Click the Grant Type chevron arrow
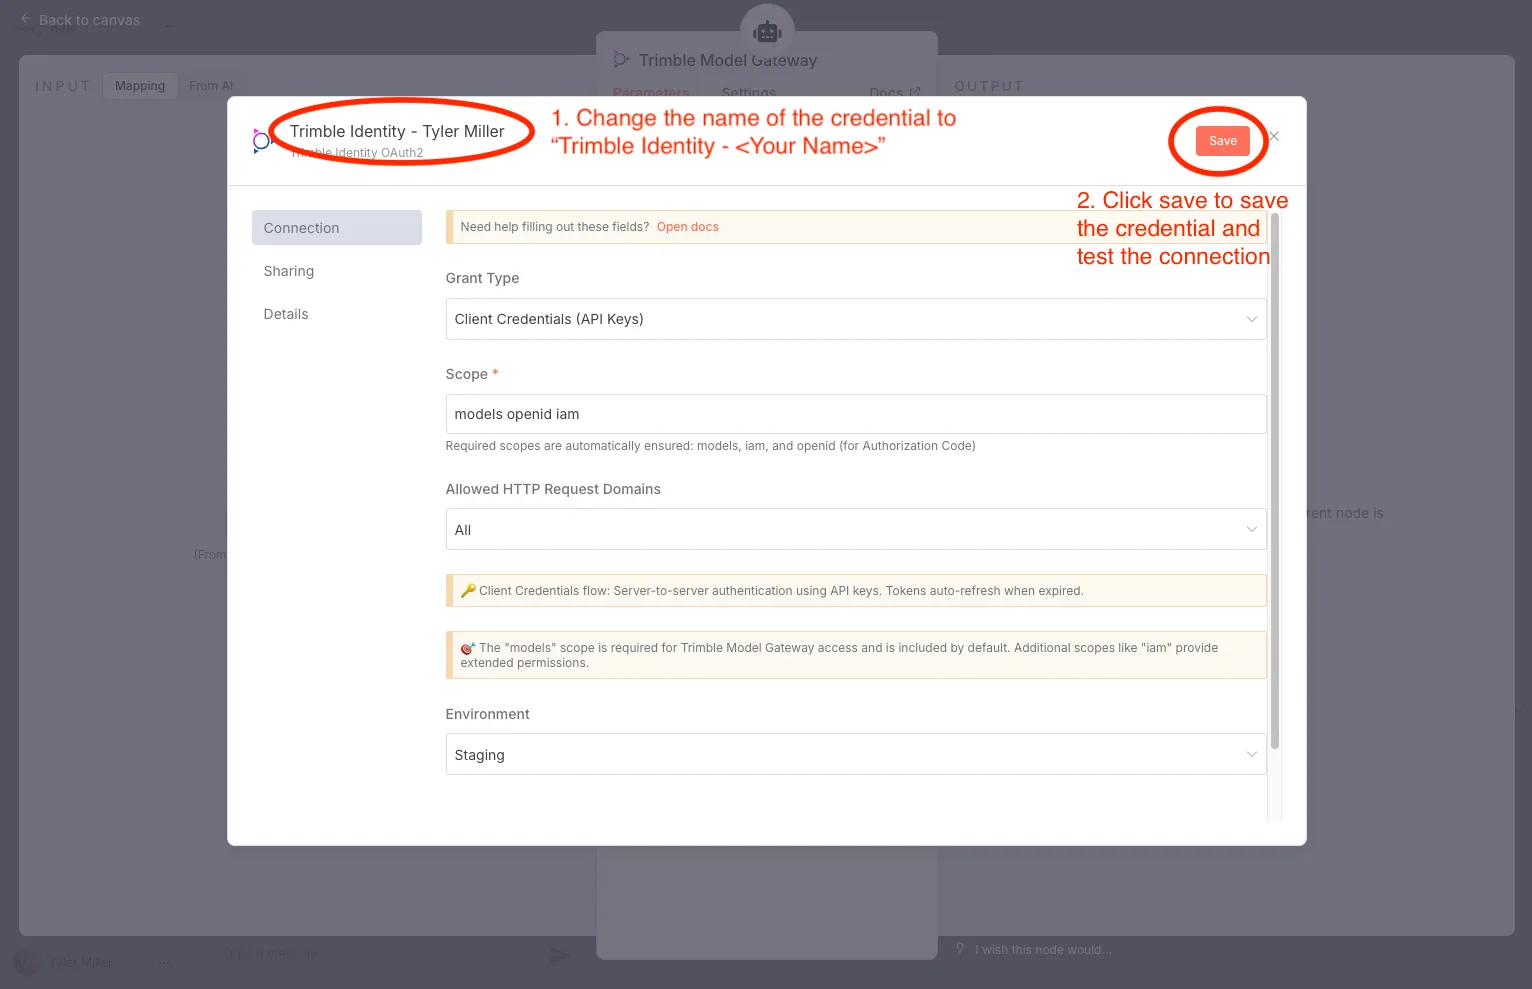 tap(1251, 319)
